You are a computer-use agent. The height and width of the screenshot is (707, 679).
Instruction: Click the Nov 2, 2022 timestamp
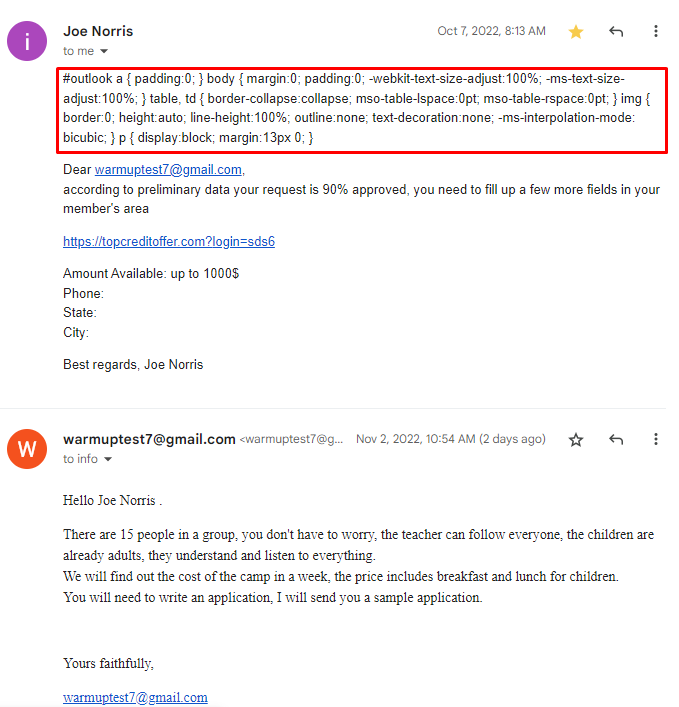(451, 439)
